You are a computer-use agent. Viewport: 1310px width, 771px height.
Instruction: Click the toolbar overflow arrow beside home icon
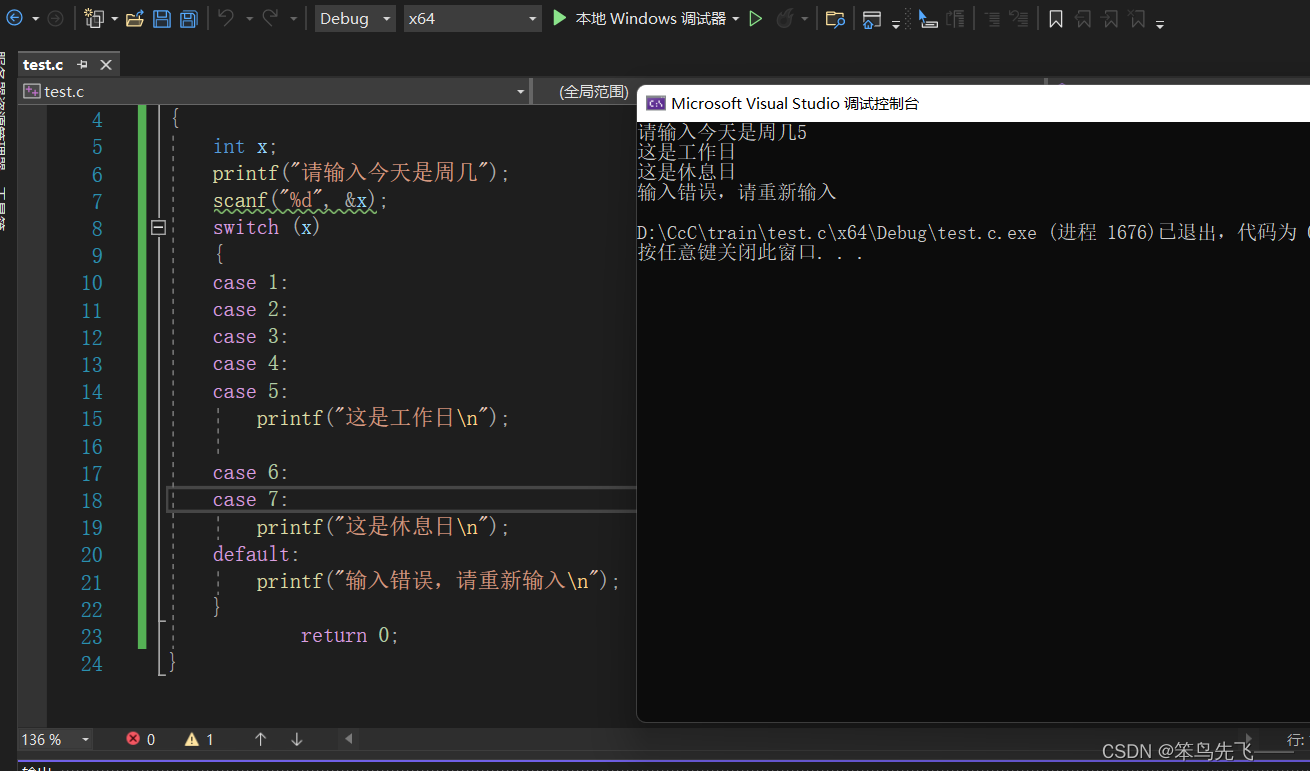895,23
